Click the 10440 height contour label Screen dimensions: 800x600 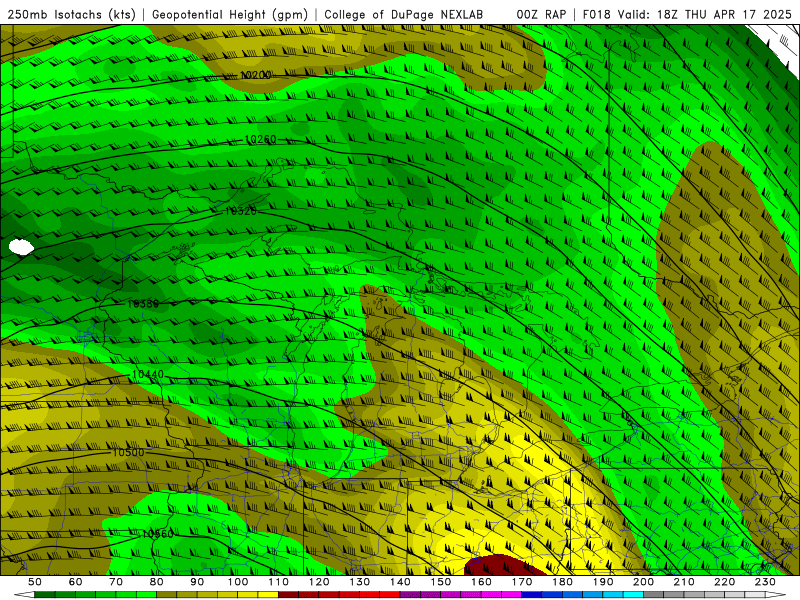148,374
